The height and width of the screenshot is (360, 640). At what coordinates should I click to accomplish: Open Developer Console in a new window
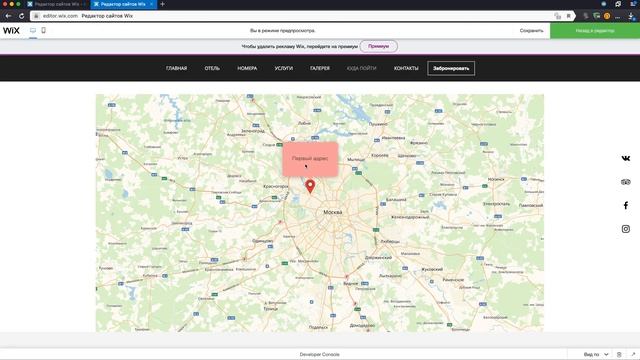pos(633,354)
